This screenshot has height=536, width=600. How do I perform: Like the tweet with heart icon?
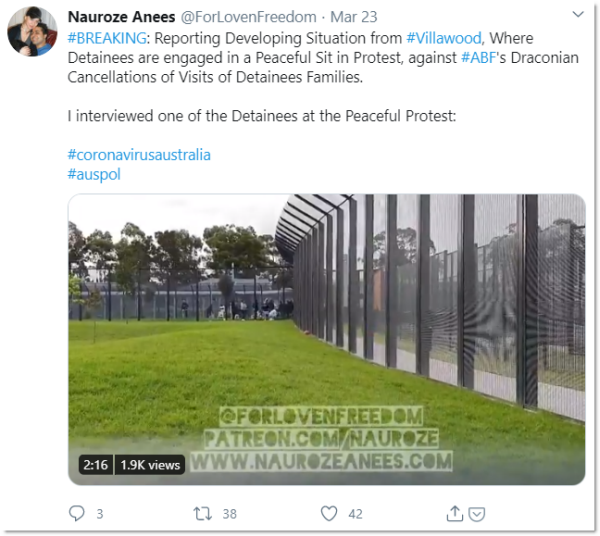click(329, 513)
